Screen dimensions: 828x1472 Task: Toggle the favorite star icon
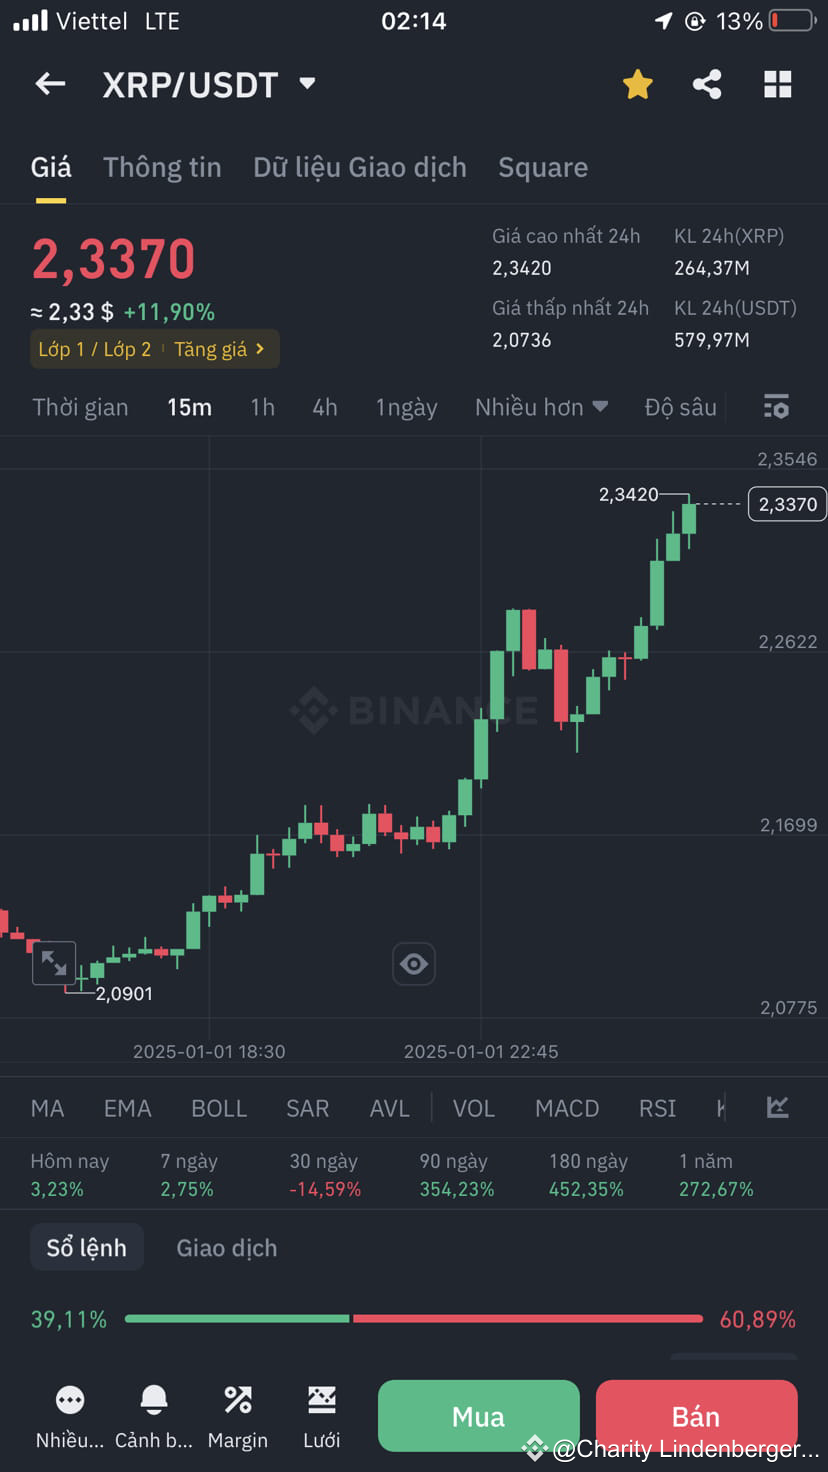[637, 84]
